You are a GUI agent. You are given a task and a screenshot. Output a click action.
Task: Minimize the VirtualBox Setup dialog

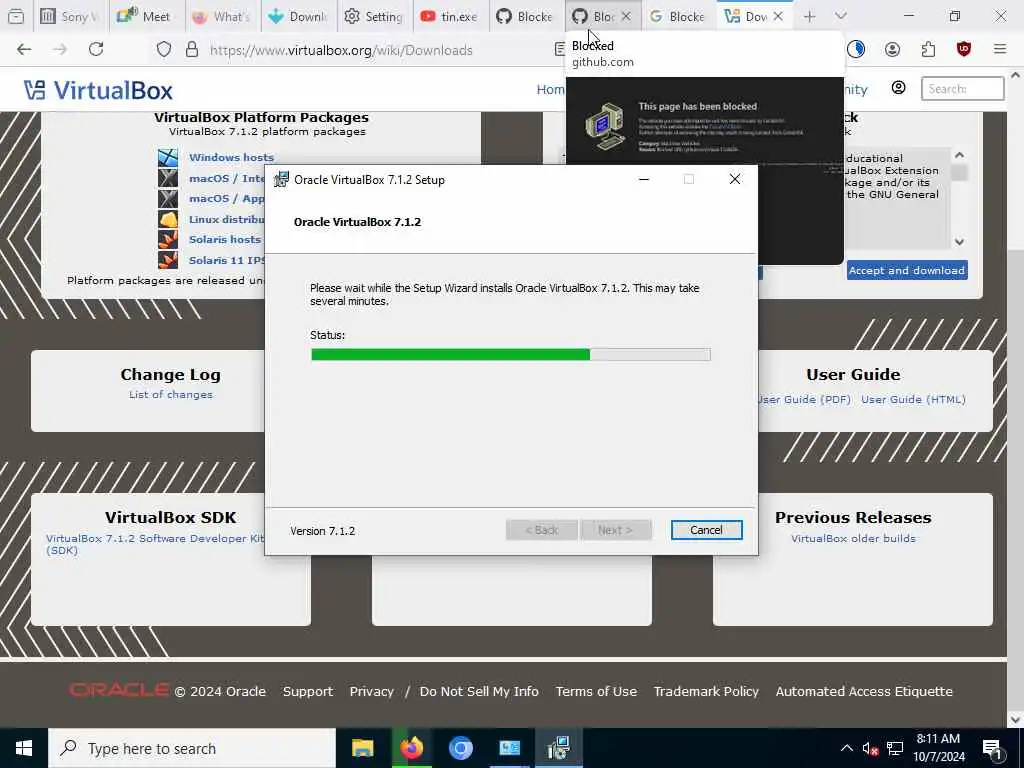(644, 180)
